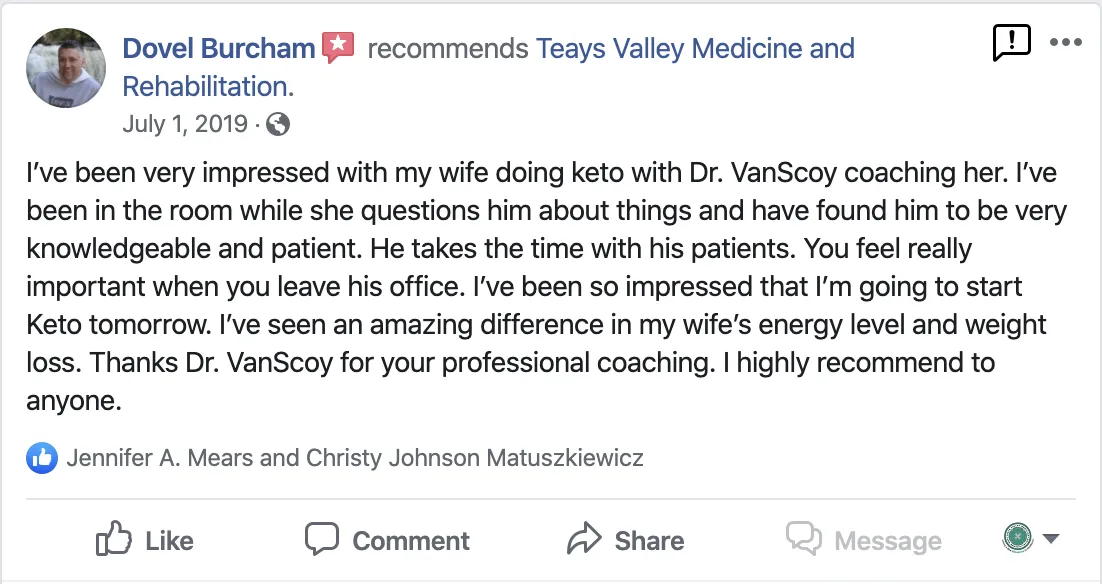Open Christy Johnson Matuszkiewicz's profile

474,458
